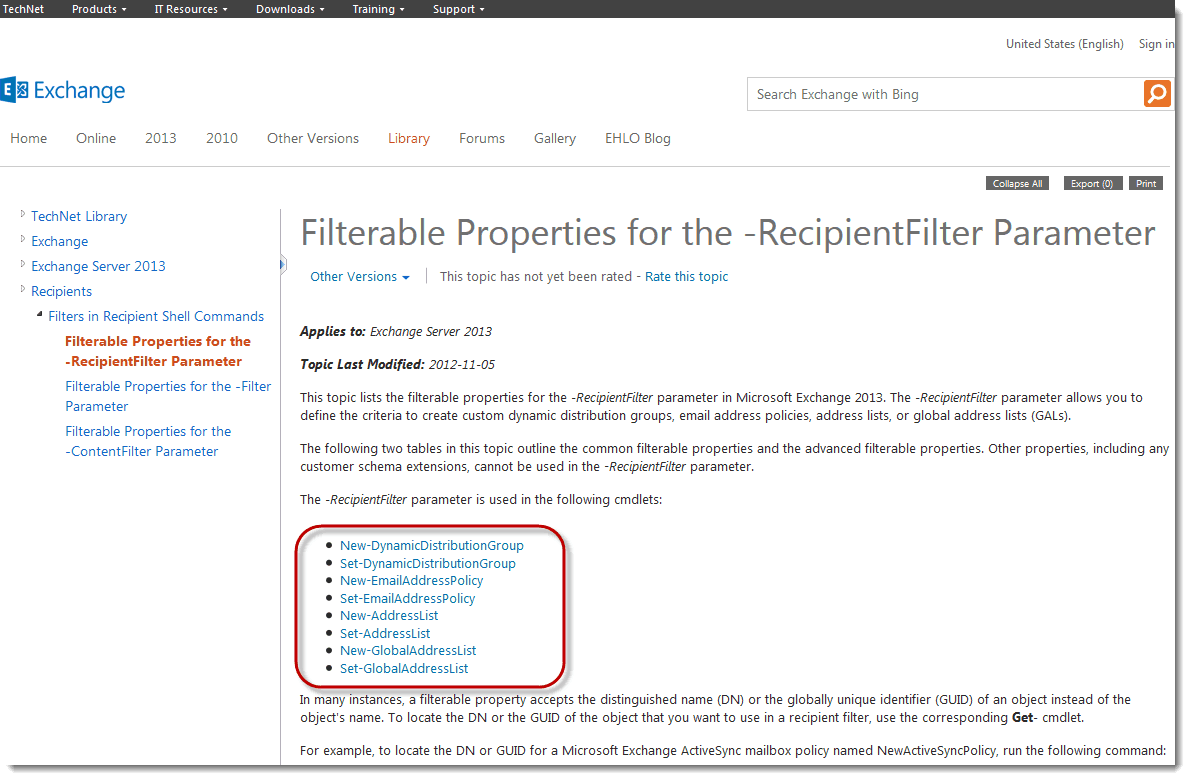
Task: Click the Sign in link
Action: (x=1157, y=44)
